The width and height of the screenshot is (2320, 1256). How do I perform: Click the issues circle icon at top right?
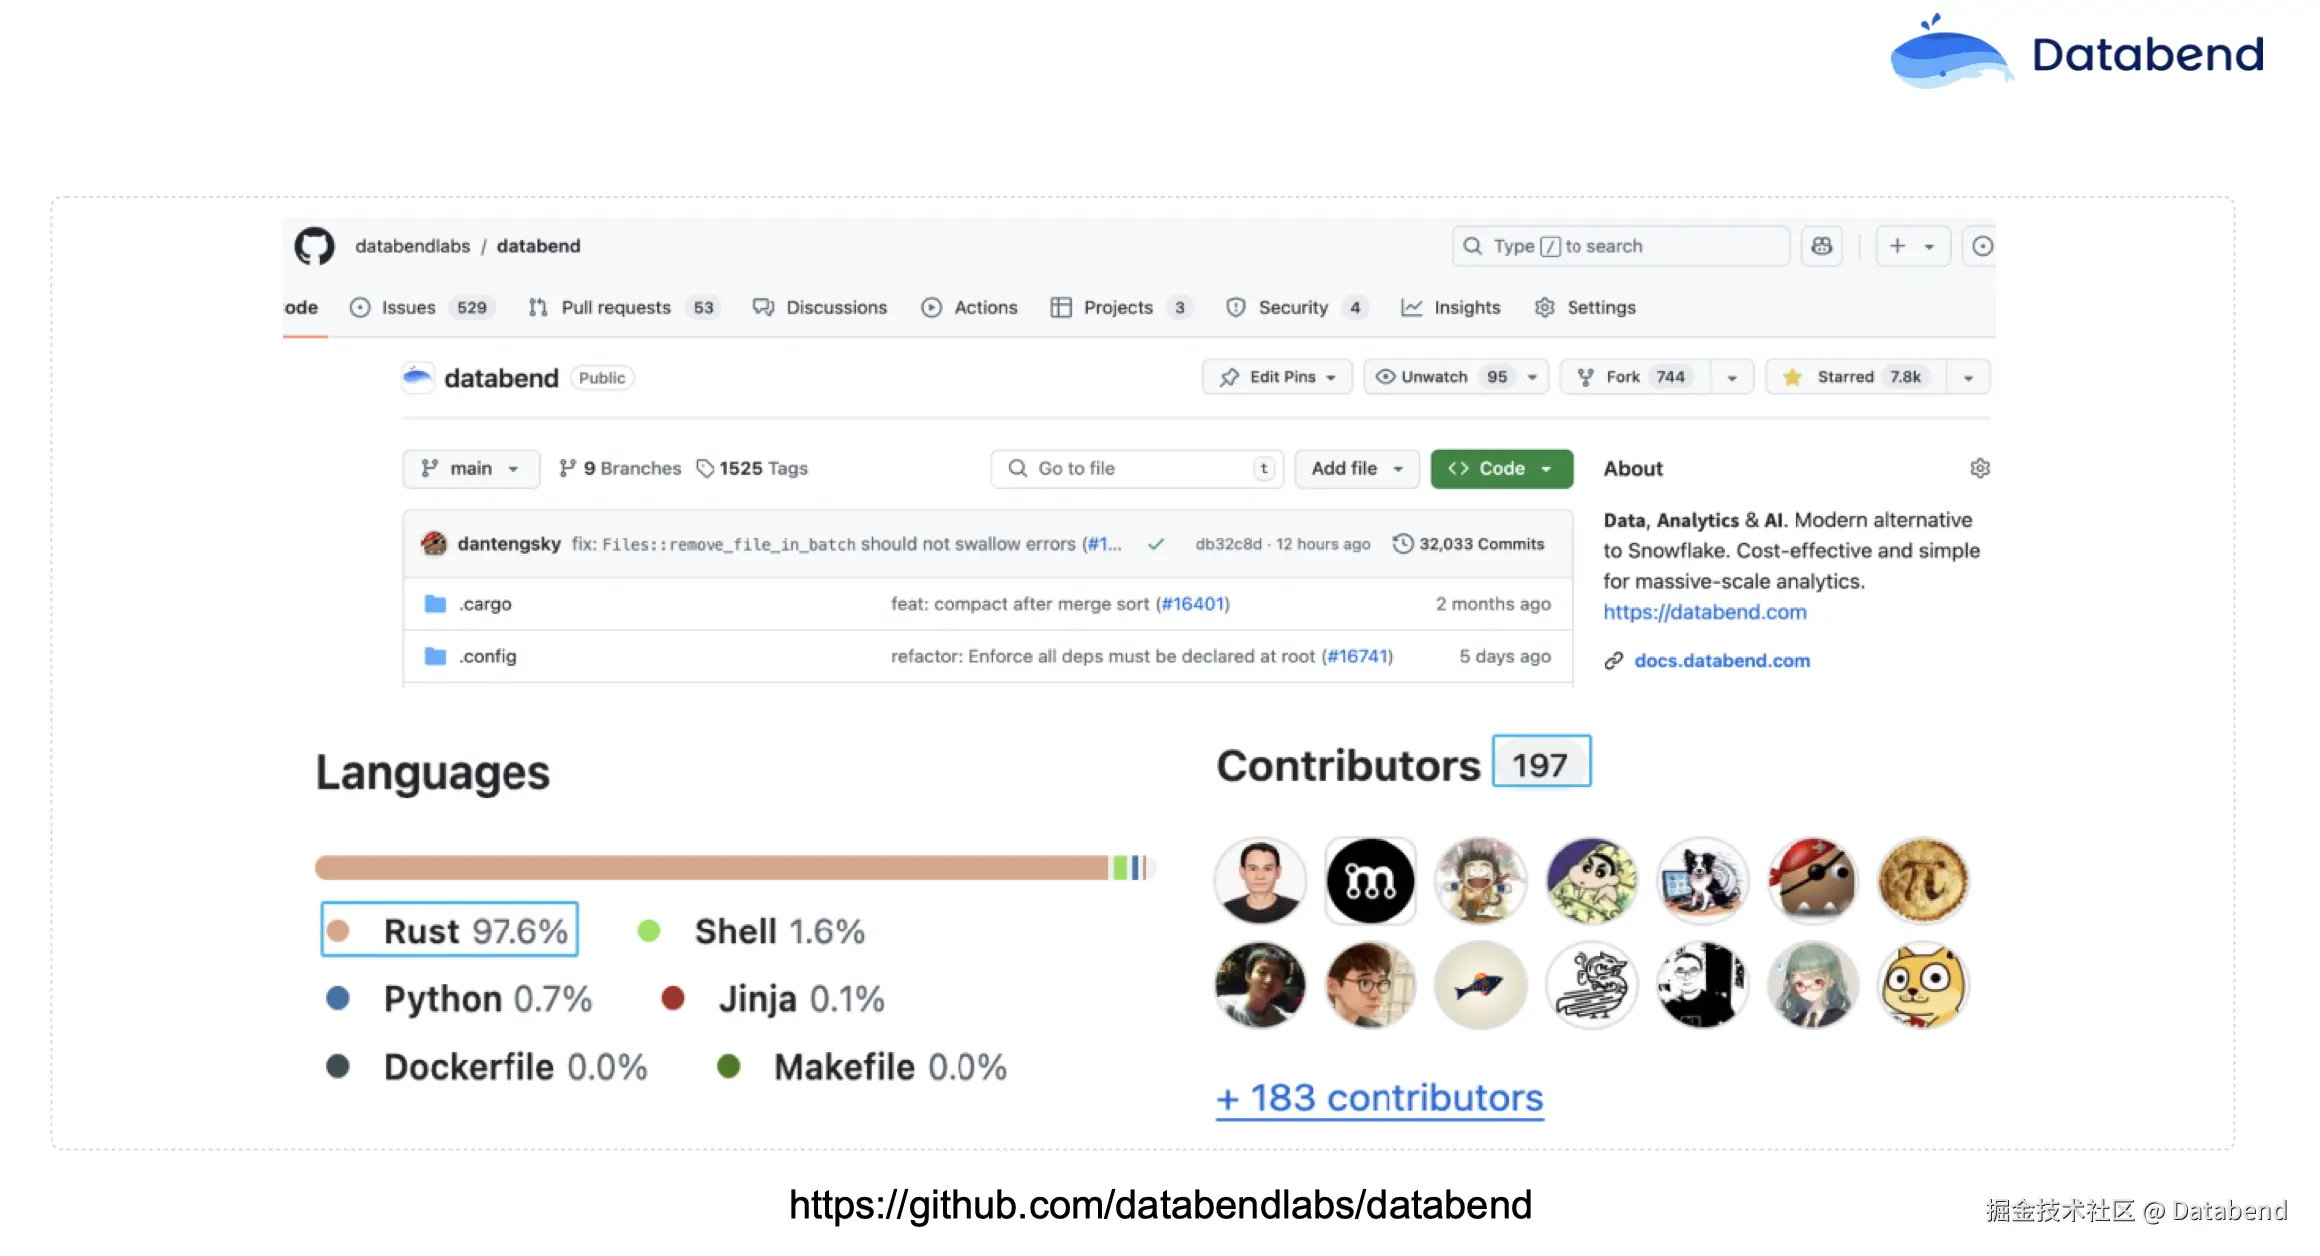click(x=1982, y=246)
